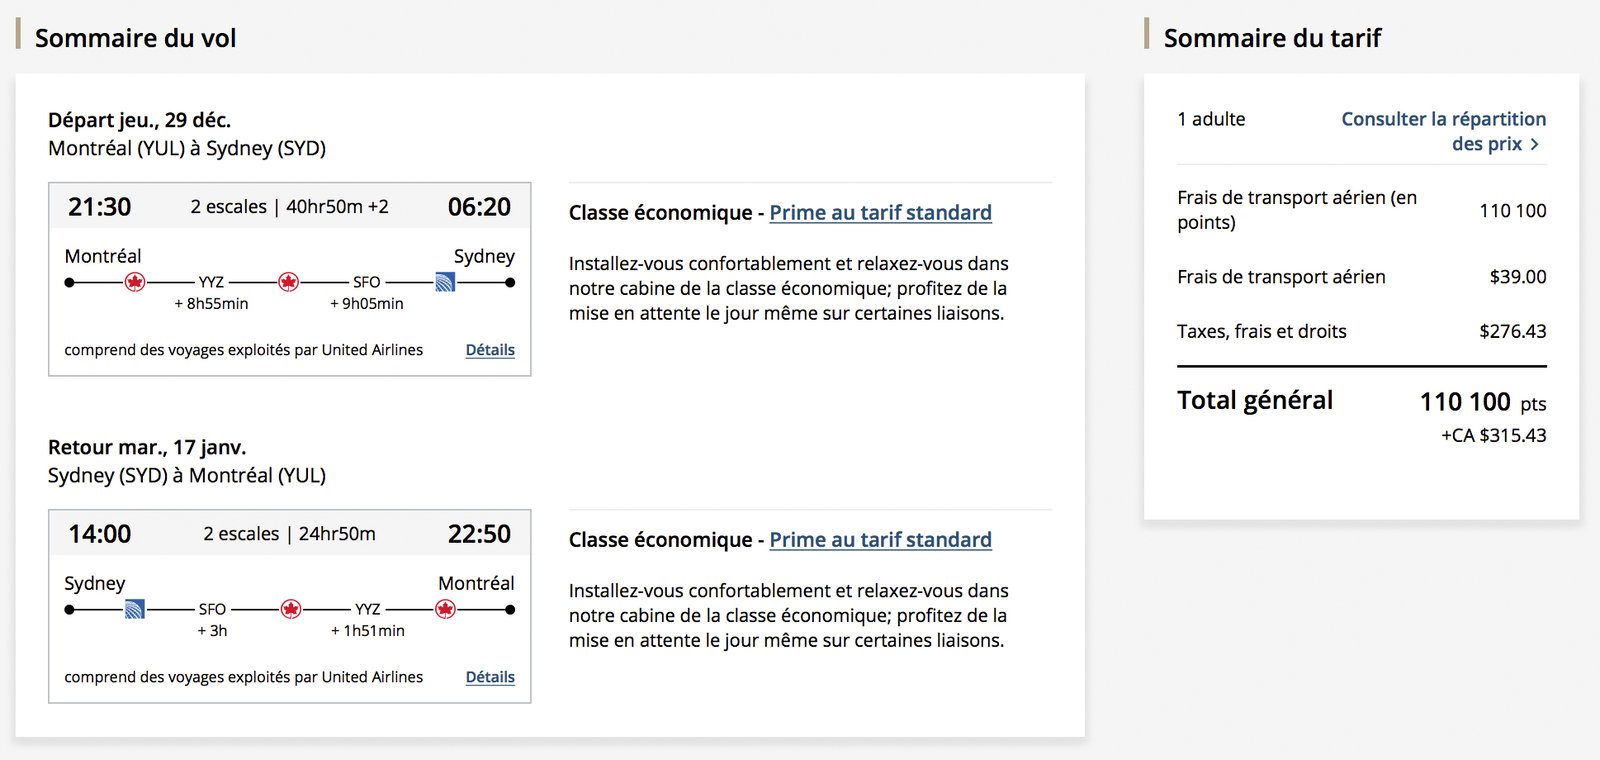The image size is (1600, 760).
Task: Click the Air Canada icon at the SFO stop
Action: [x=289, y=281]
